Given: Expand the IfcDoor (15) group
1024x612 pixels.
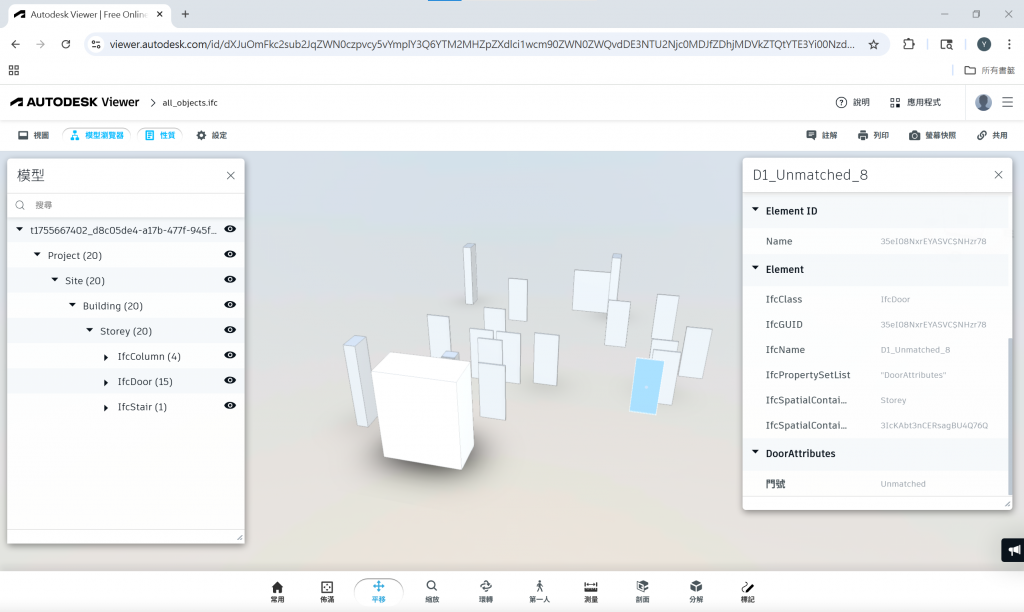Looking at the screenshot, I should coord(106,383).
